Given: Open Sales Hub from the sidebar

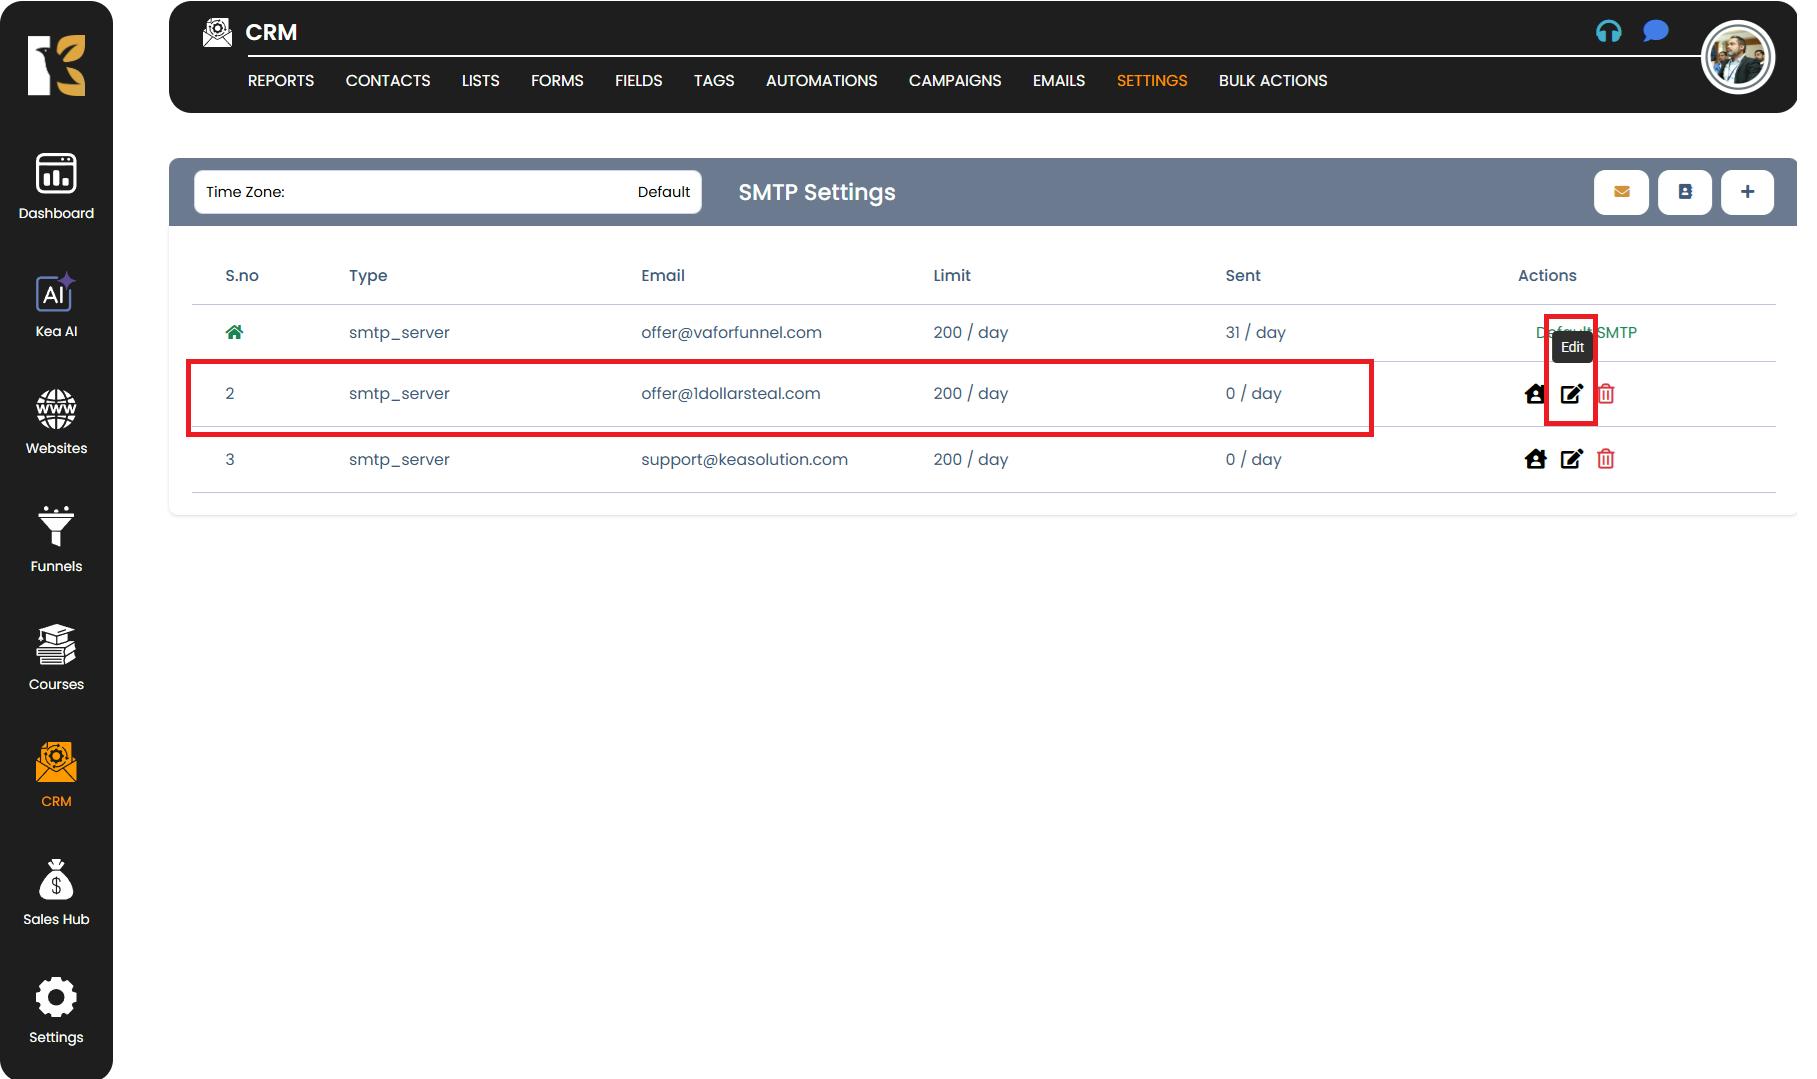Looking at the screenshot, I should [56, 893].
